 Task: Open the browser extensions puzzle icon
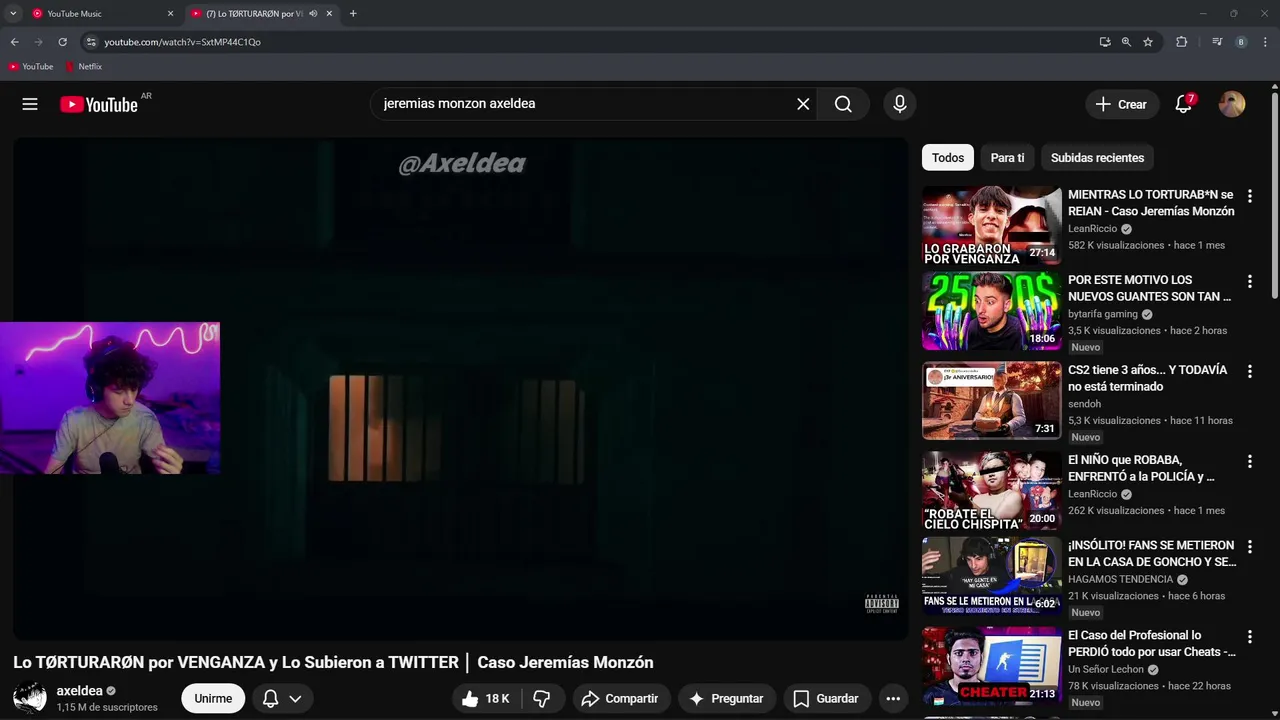[x=1182, y=42]
